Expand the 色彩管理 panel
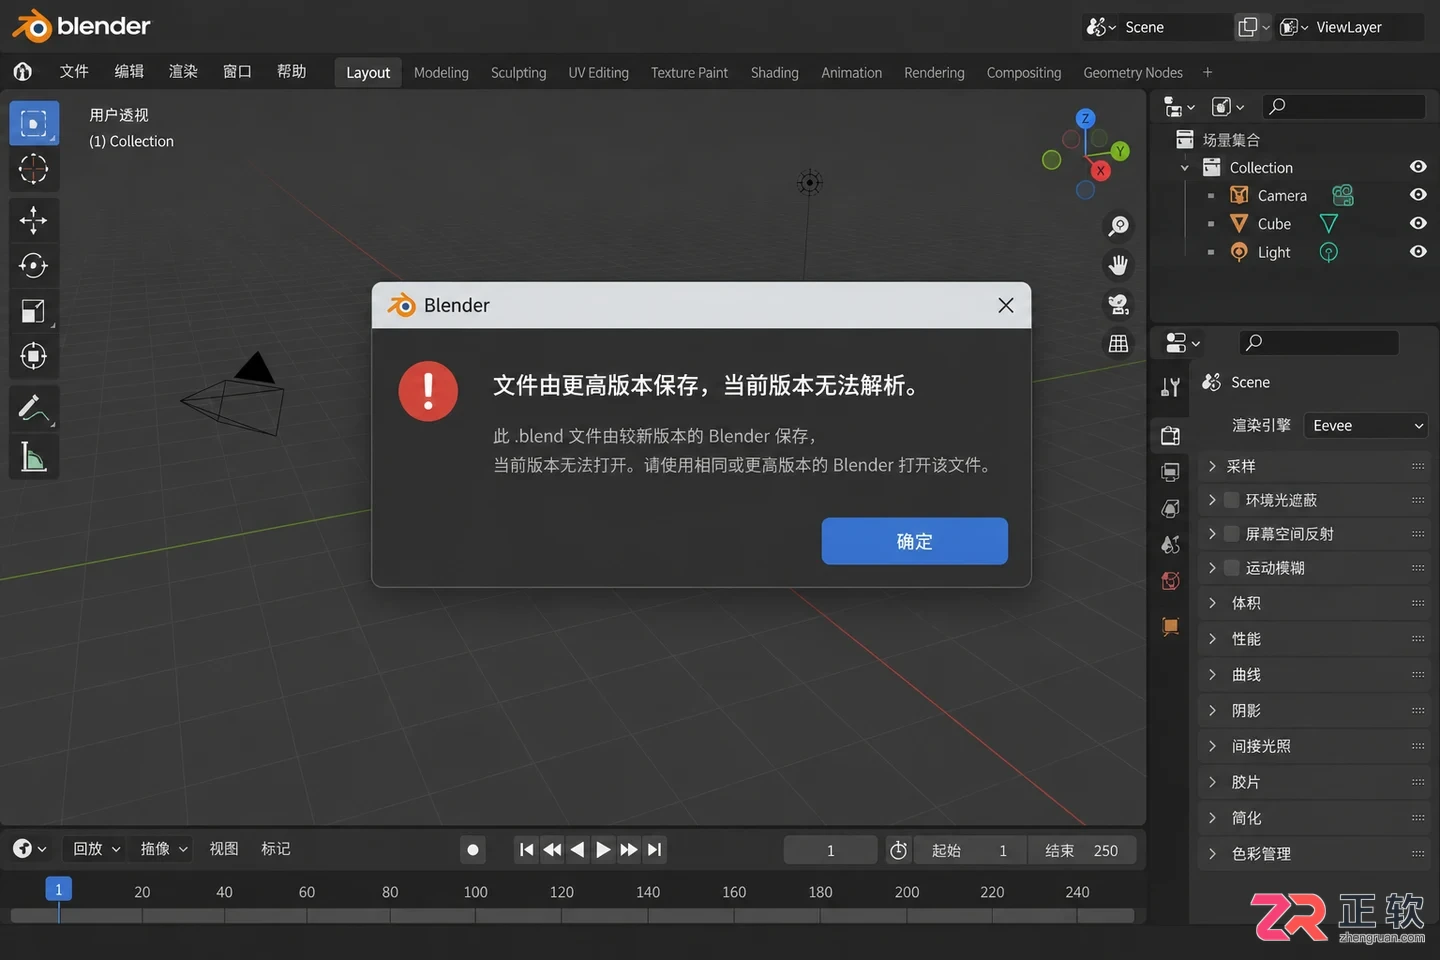 (x=1313, y=854)
